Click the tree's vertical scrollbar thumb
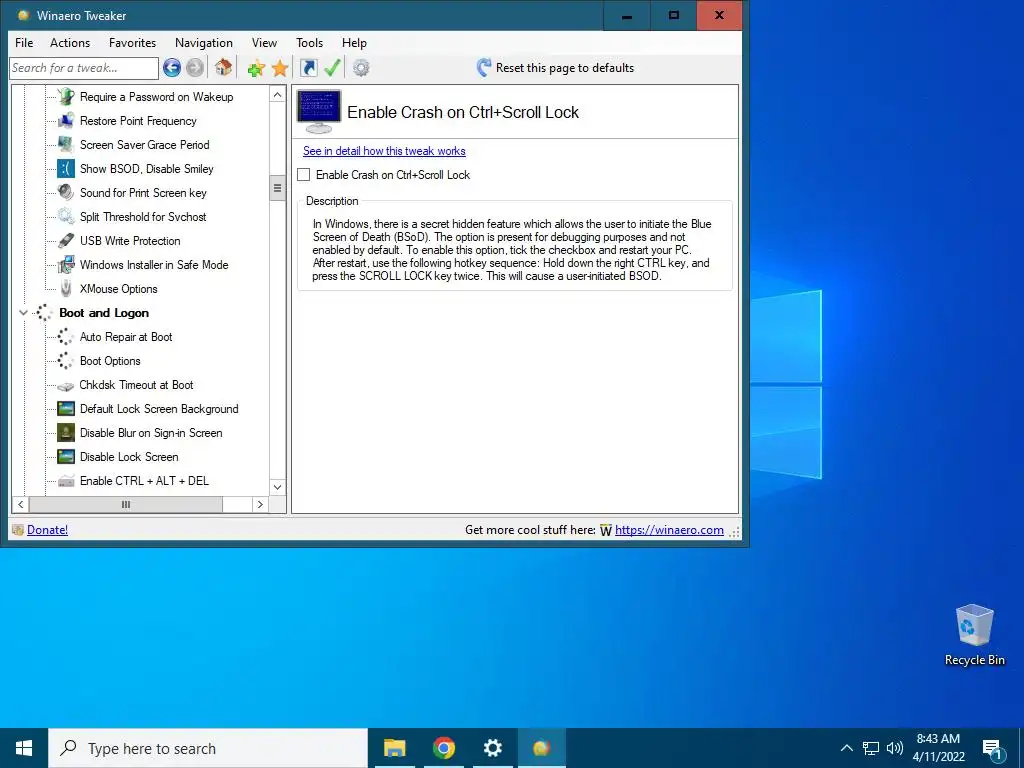Image resolution: width=1024 pixels, height=768 pixels. click(278, 188)
